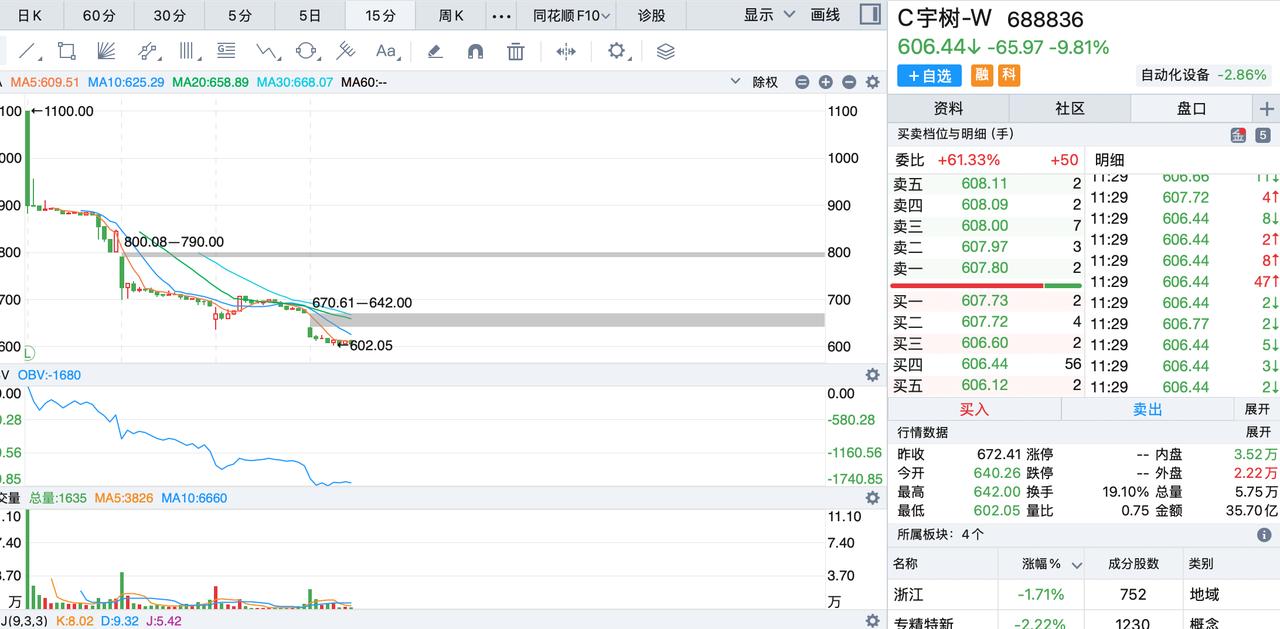Click the 买入 buy button

974,409
